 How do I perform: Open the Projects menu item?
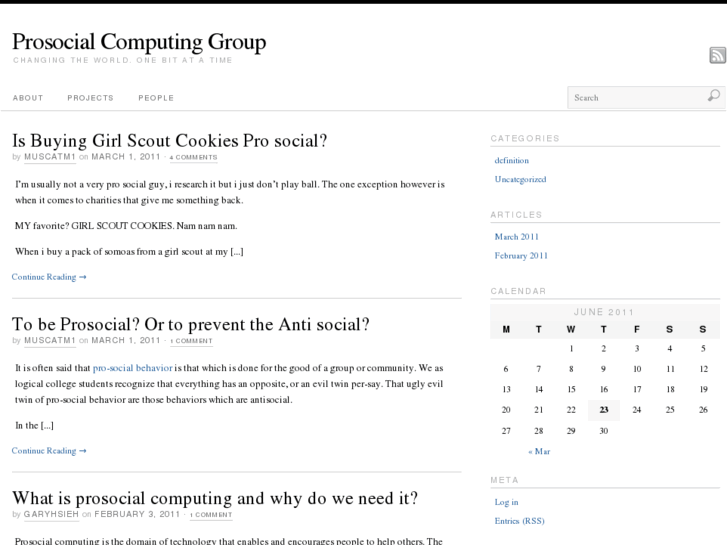pos(90,98)
